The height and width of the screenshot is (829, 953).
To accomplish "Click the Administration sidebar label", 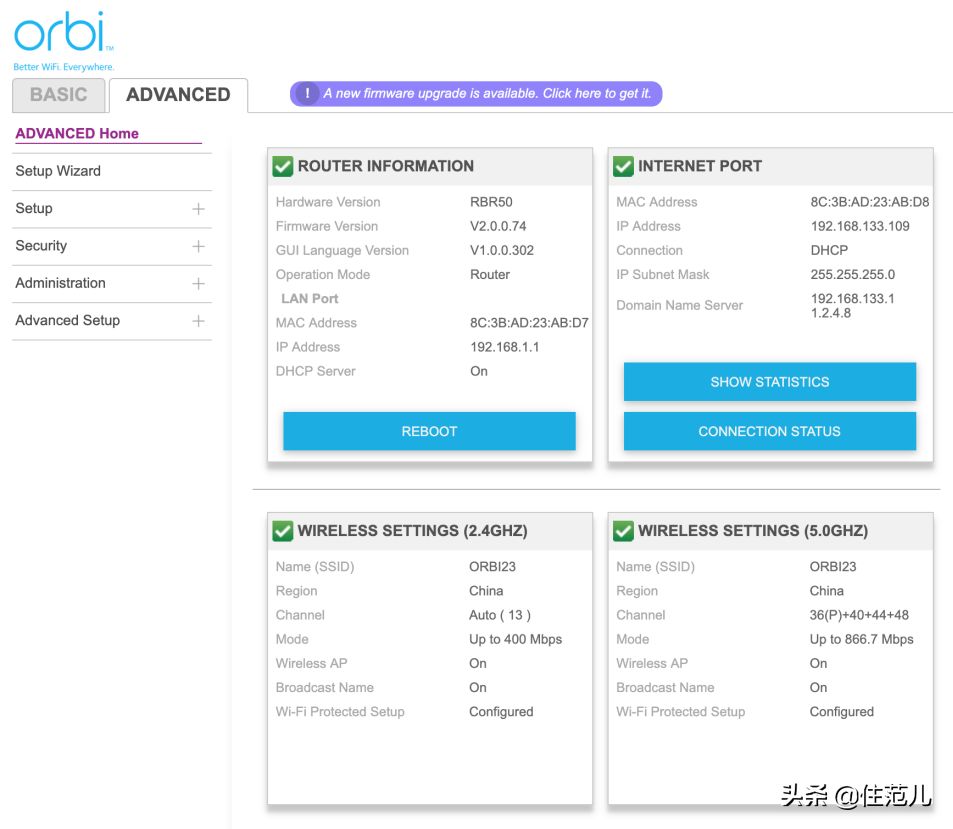I will click(60, 283).
